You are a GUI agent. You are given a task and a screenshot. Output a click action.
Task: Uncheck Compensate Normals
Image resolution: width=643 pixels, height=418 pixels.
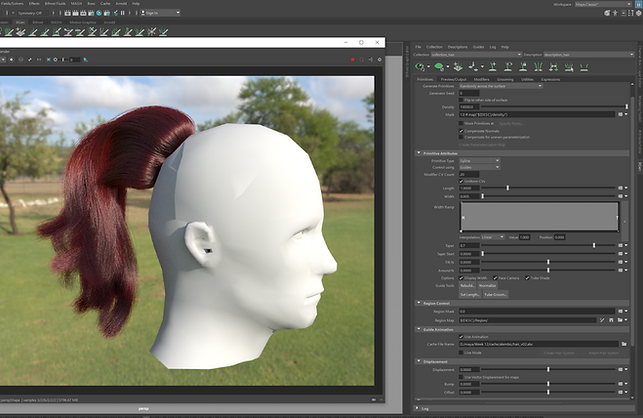[x=461, y=131]
